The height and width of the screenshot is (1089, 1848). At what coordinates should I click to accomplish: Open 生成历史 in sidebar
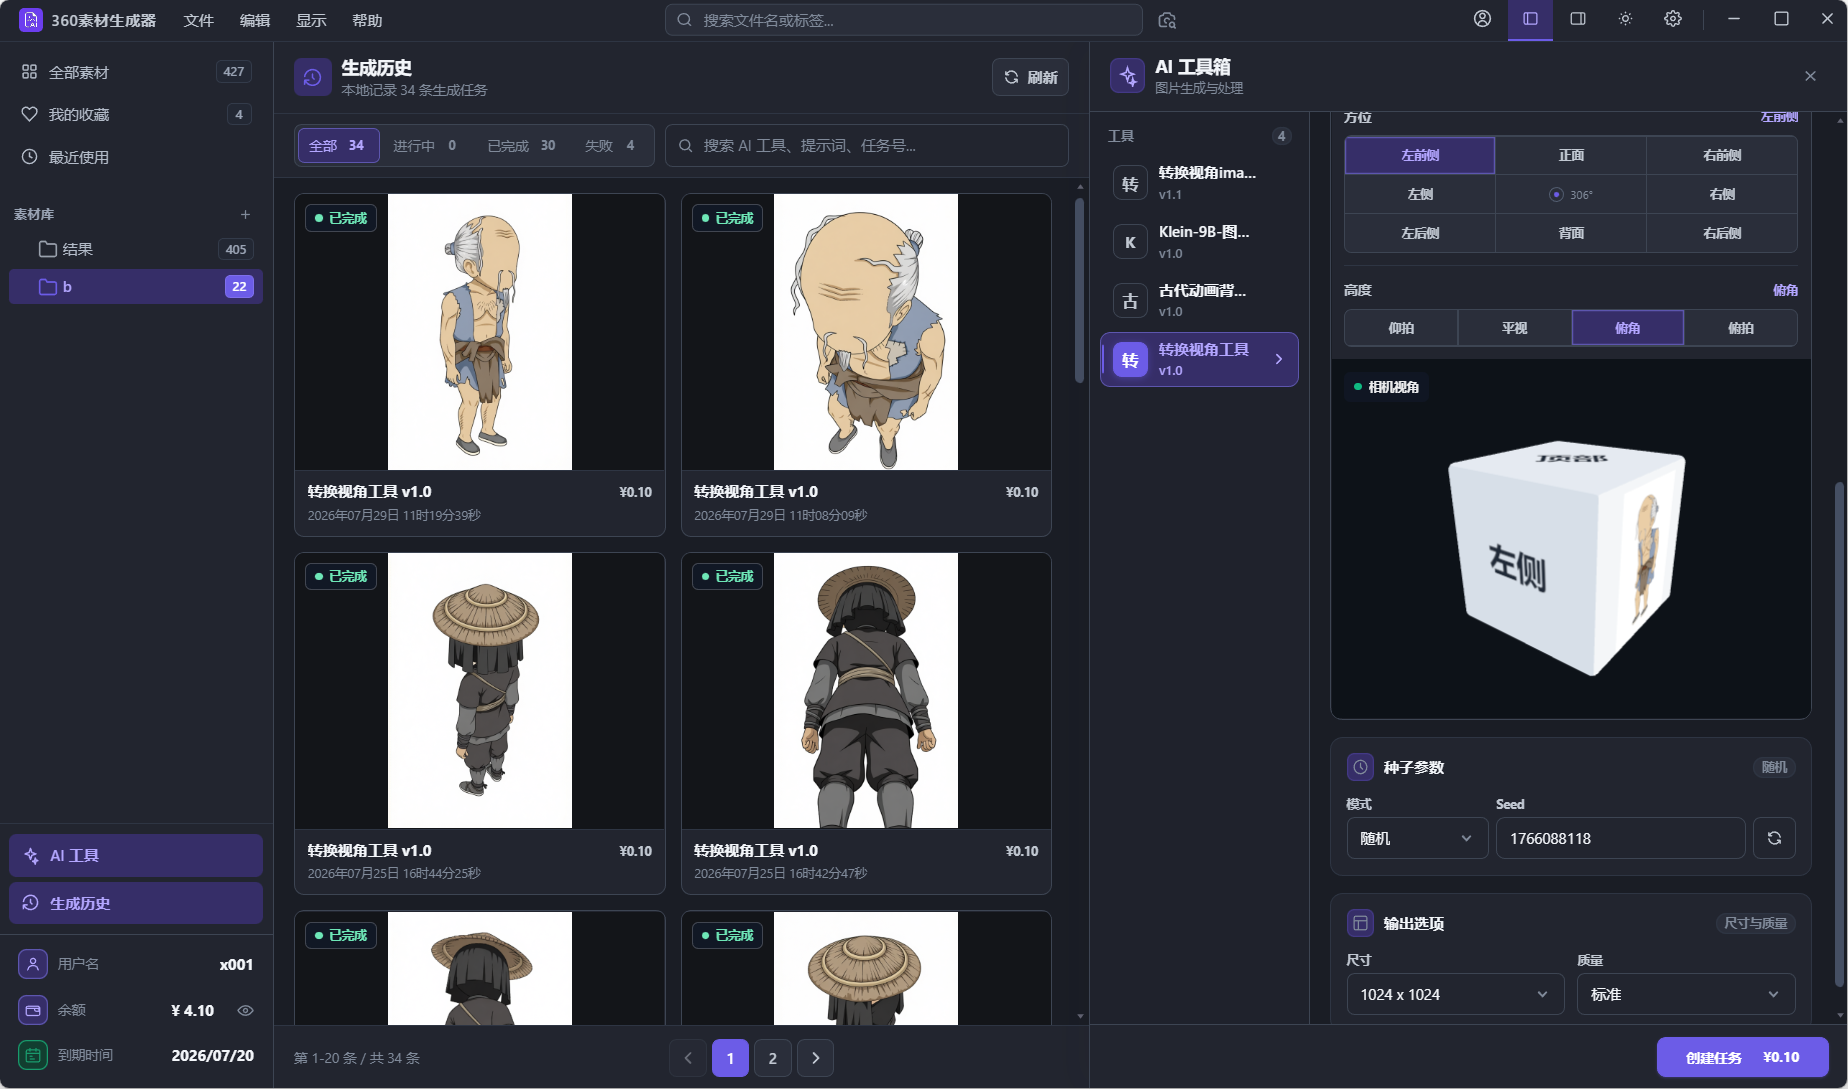(x=136, y=903)
